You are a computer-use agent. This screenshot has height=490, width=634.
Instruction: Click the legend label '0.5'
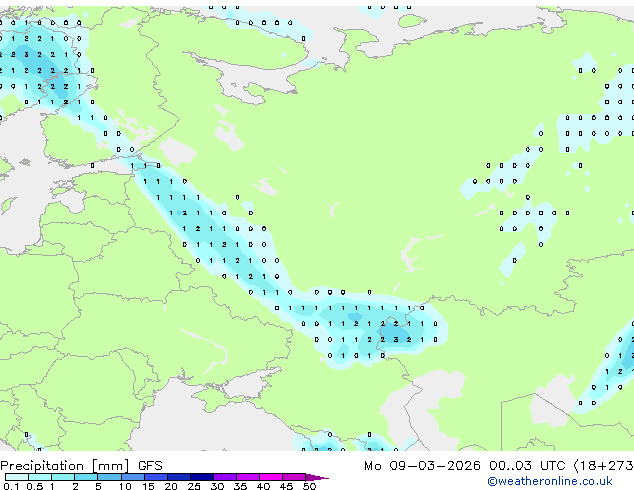tap(35, 486)
